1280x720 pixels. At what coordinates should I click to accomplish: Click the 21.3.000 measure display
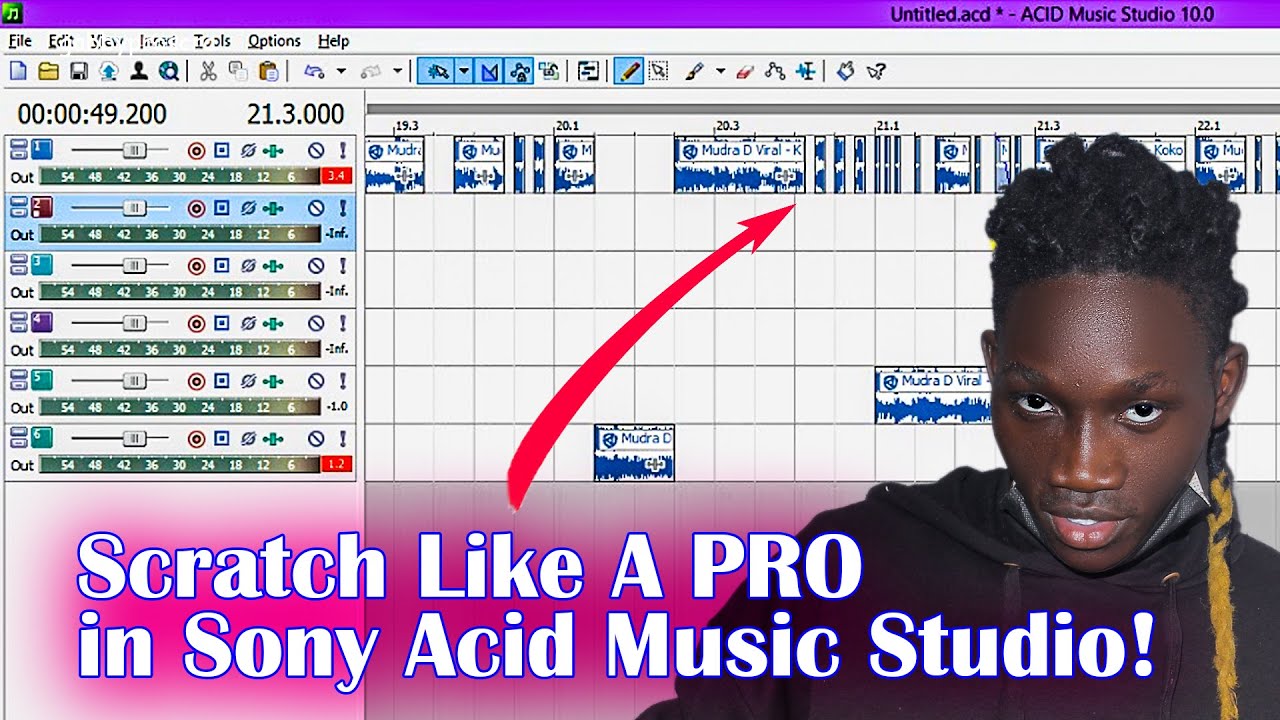point(296,114)
